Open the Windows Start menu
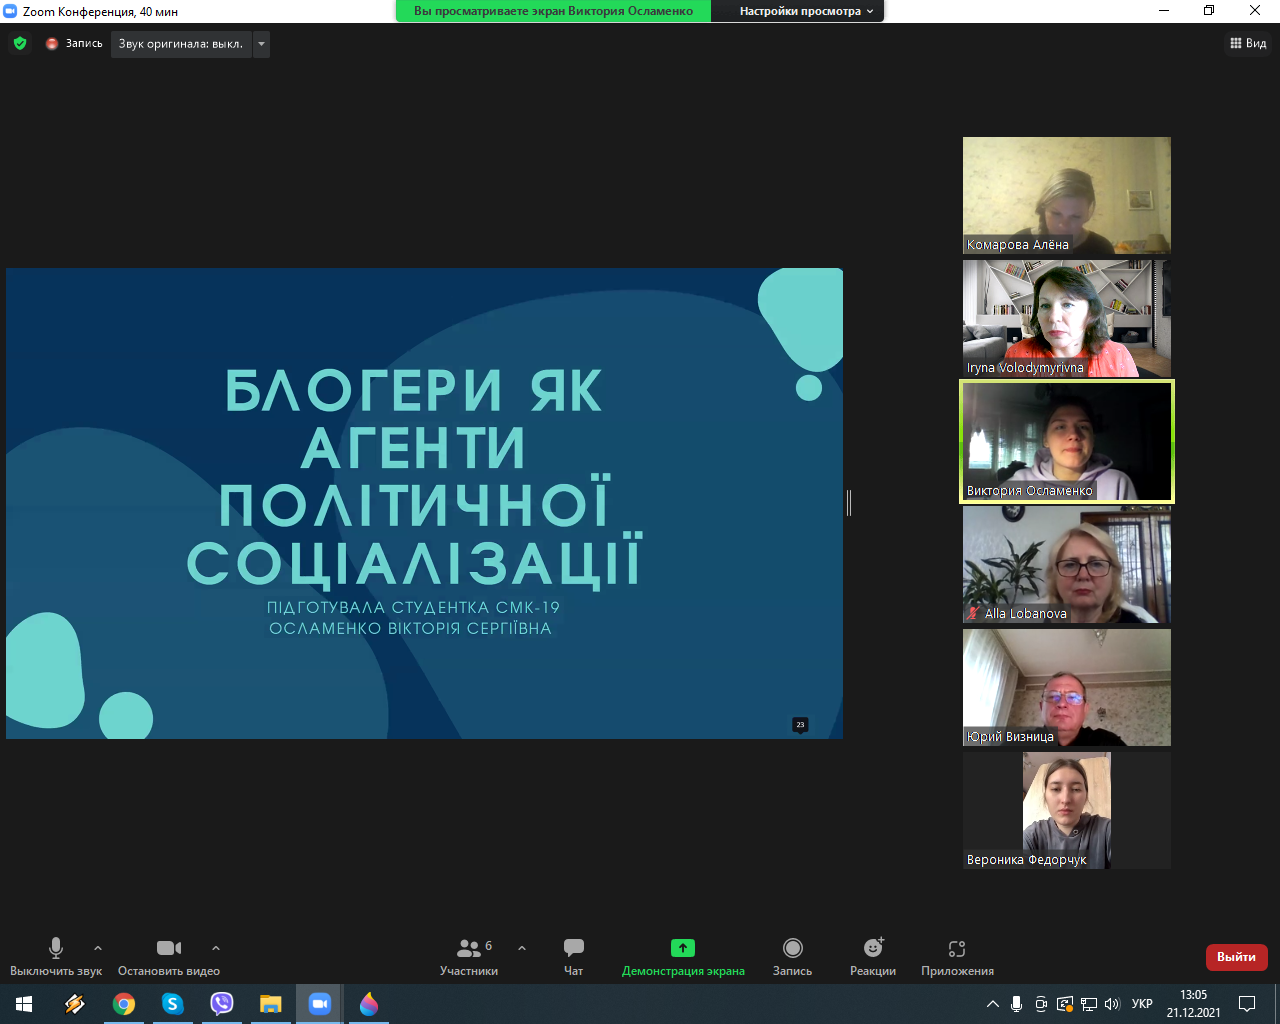 [x=24, y=1004]
